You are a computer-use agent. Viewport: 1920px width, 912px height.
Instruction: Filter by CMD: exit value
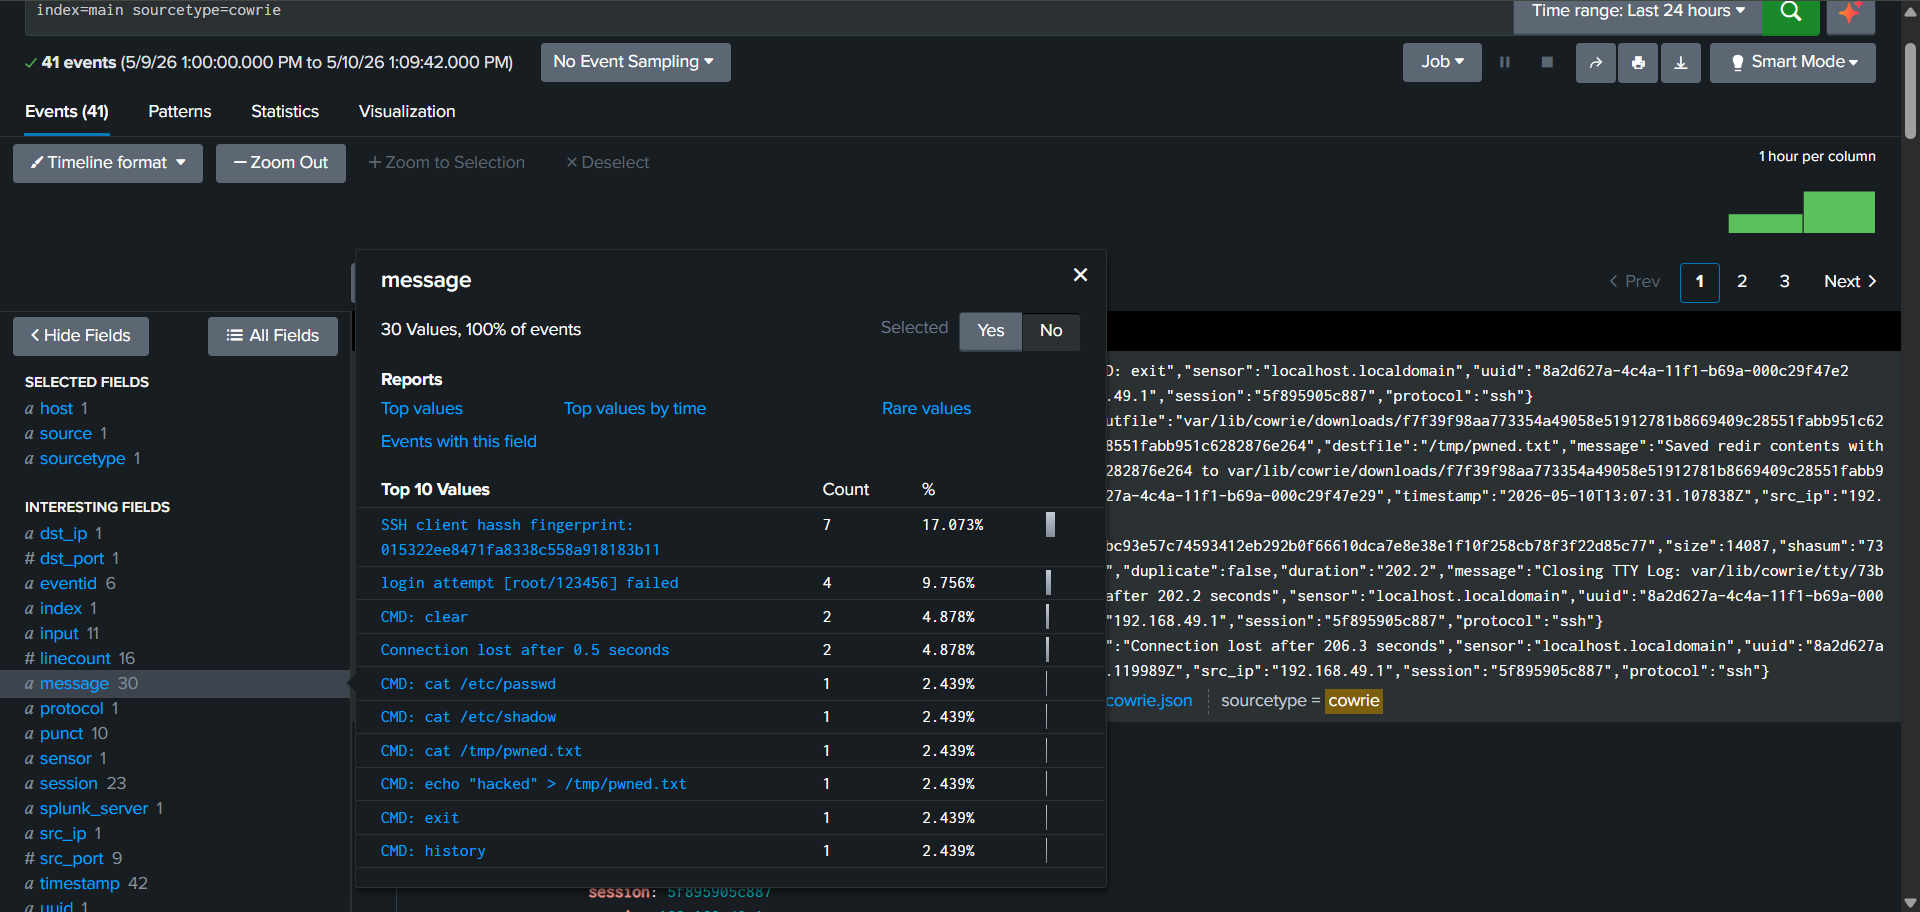[420, 818]
